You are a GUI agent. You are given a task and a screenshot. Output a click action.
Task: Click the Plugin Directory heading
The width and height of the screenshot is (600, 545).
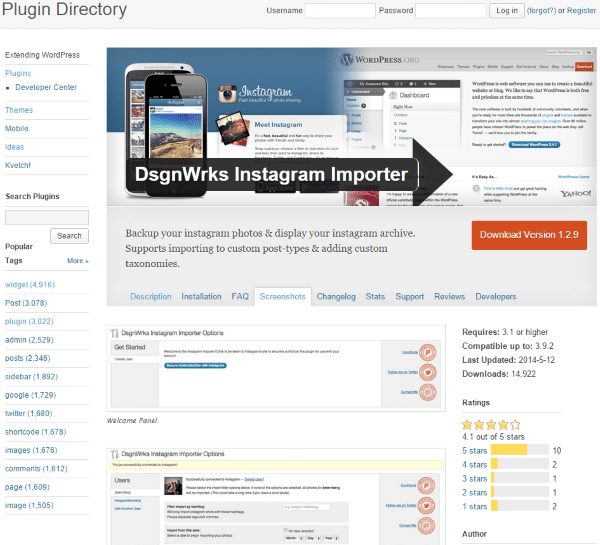(64, 9)
